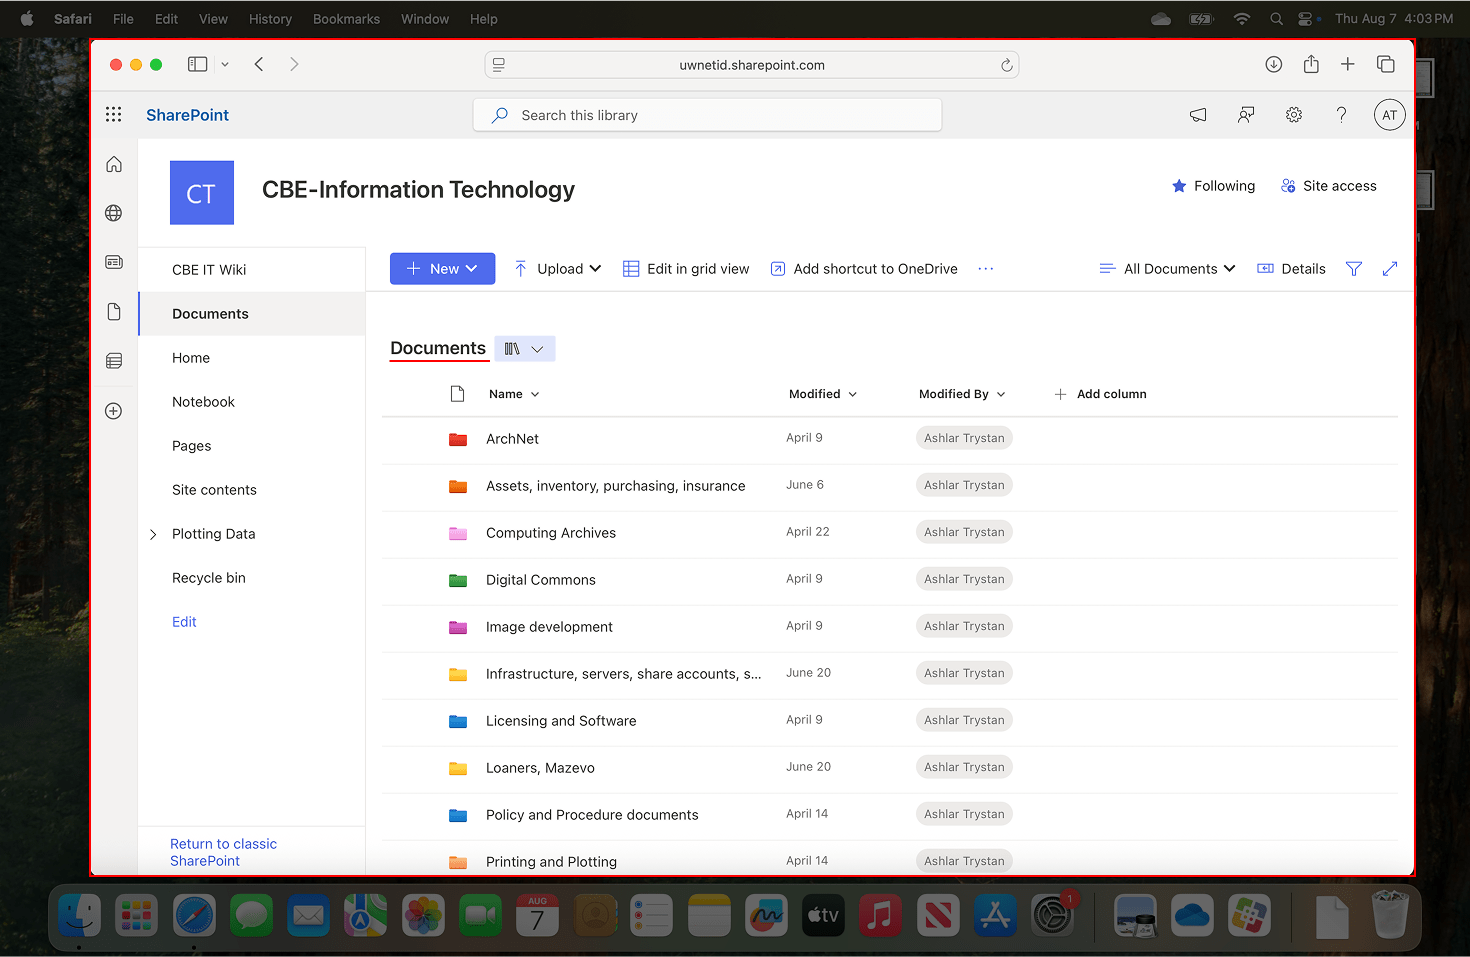
Task: Open SharePoint settings gear
Action: [1293, 115]
